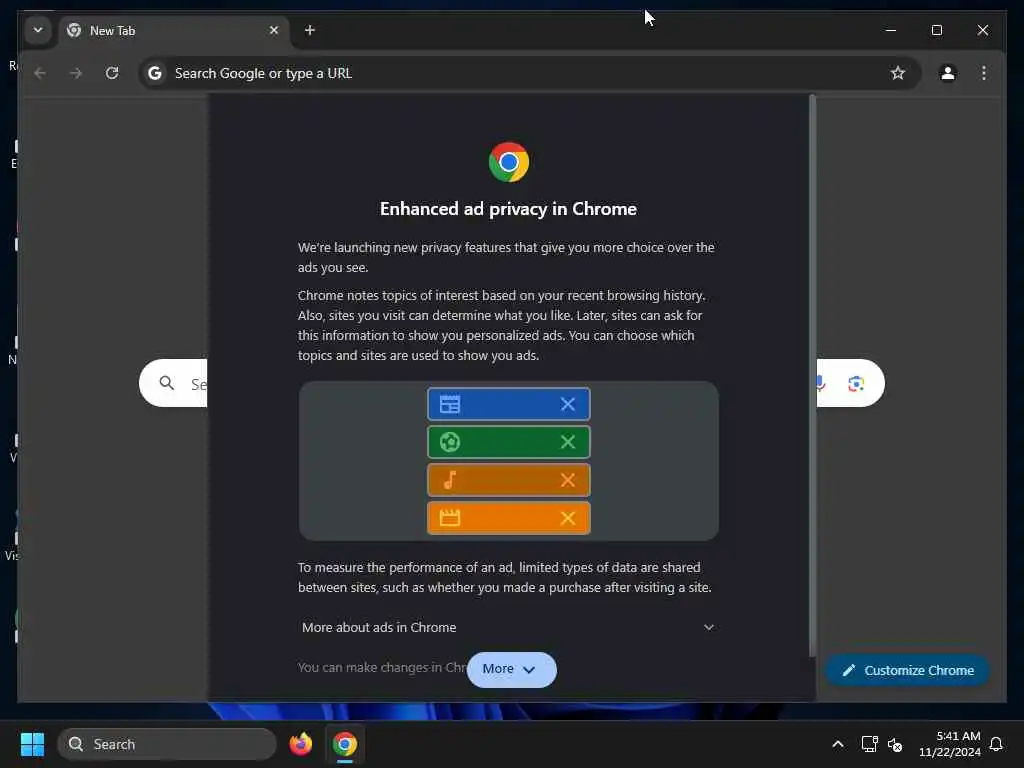This screenshot has width=1024, height=768.
Task: Open the notifications bell icon
Action: tap(996, 744)
